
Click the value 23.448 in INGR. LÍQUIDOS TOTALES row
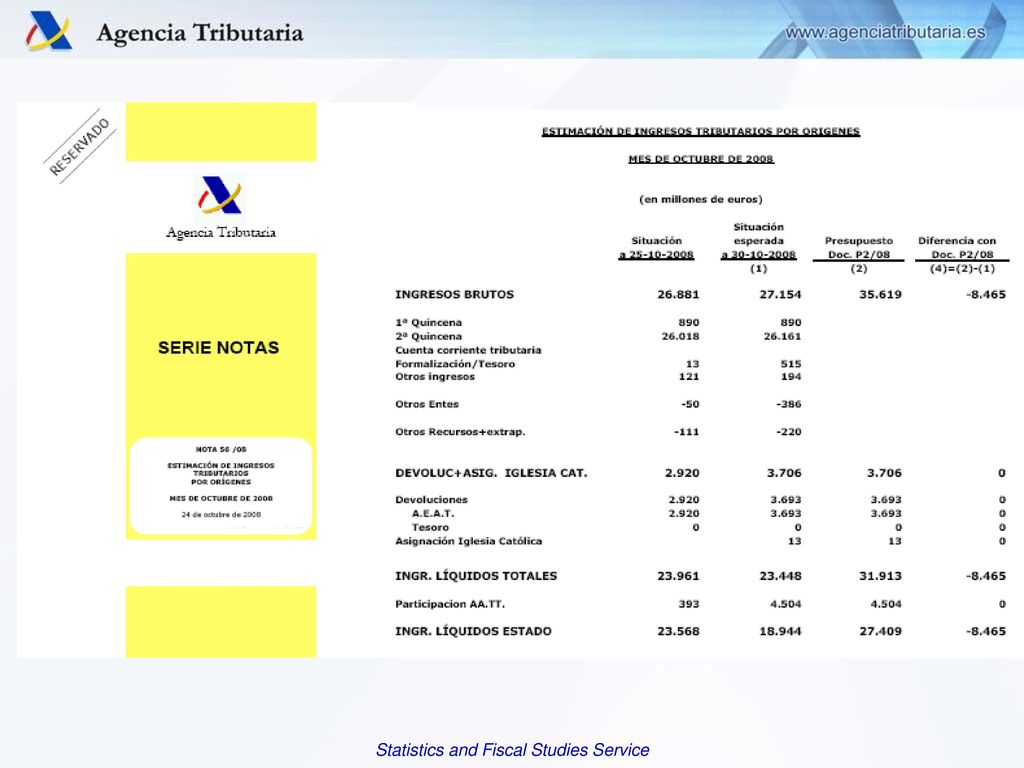tap(780, 576)
